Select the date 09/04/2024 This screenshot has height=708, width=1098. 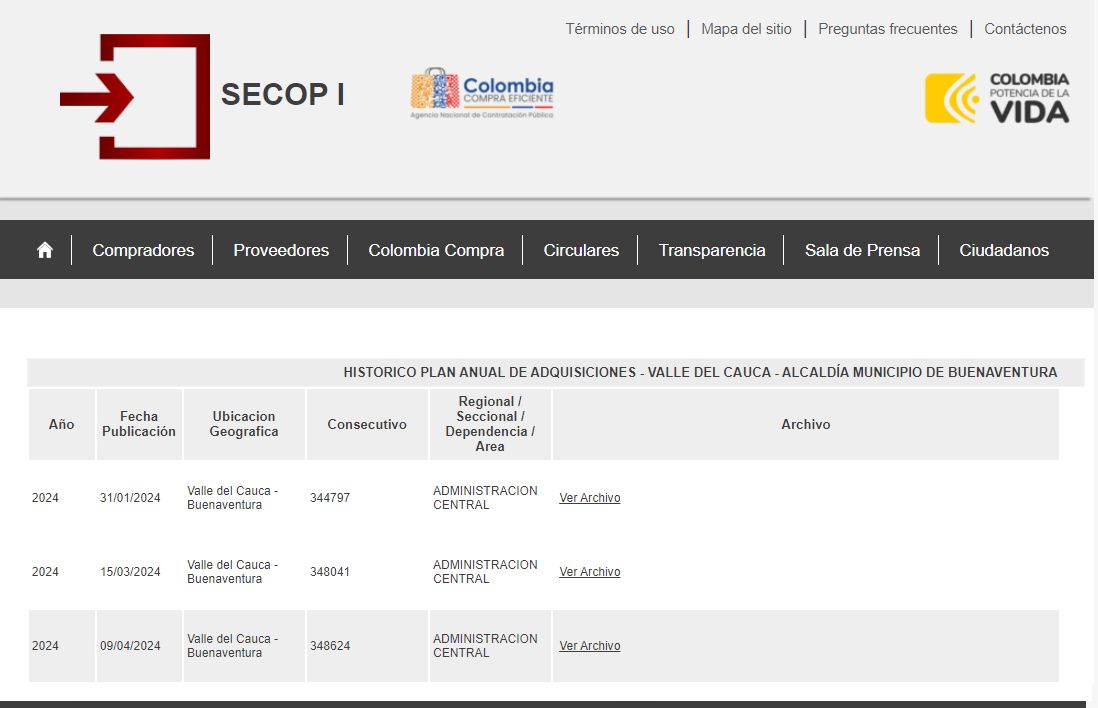130,646
